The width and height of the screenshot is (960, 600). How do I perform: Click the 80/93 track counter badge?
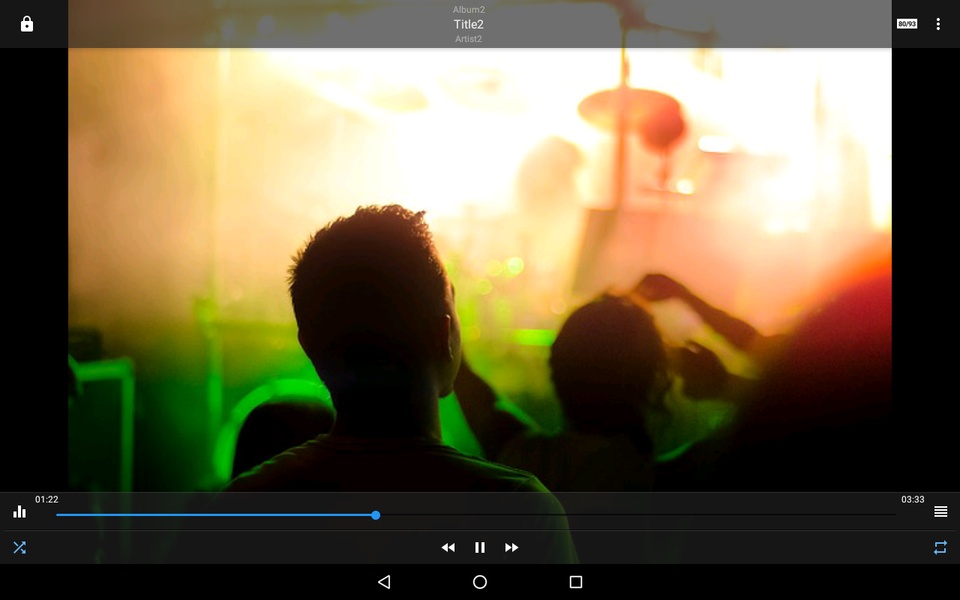point(907,24)
